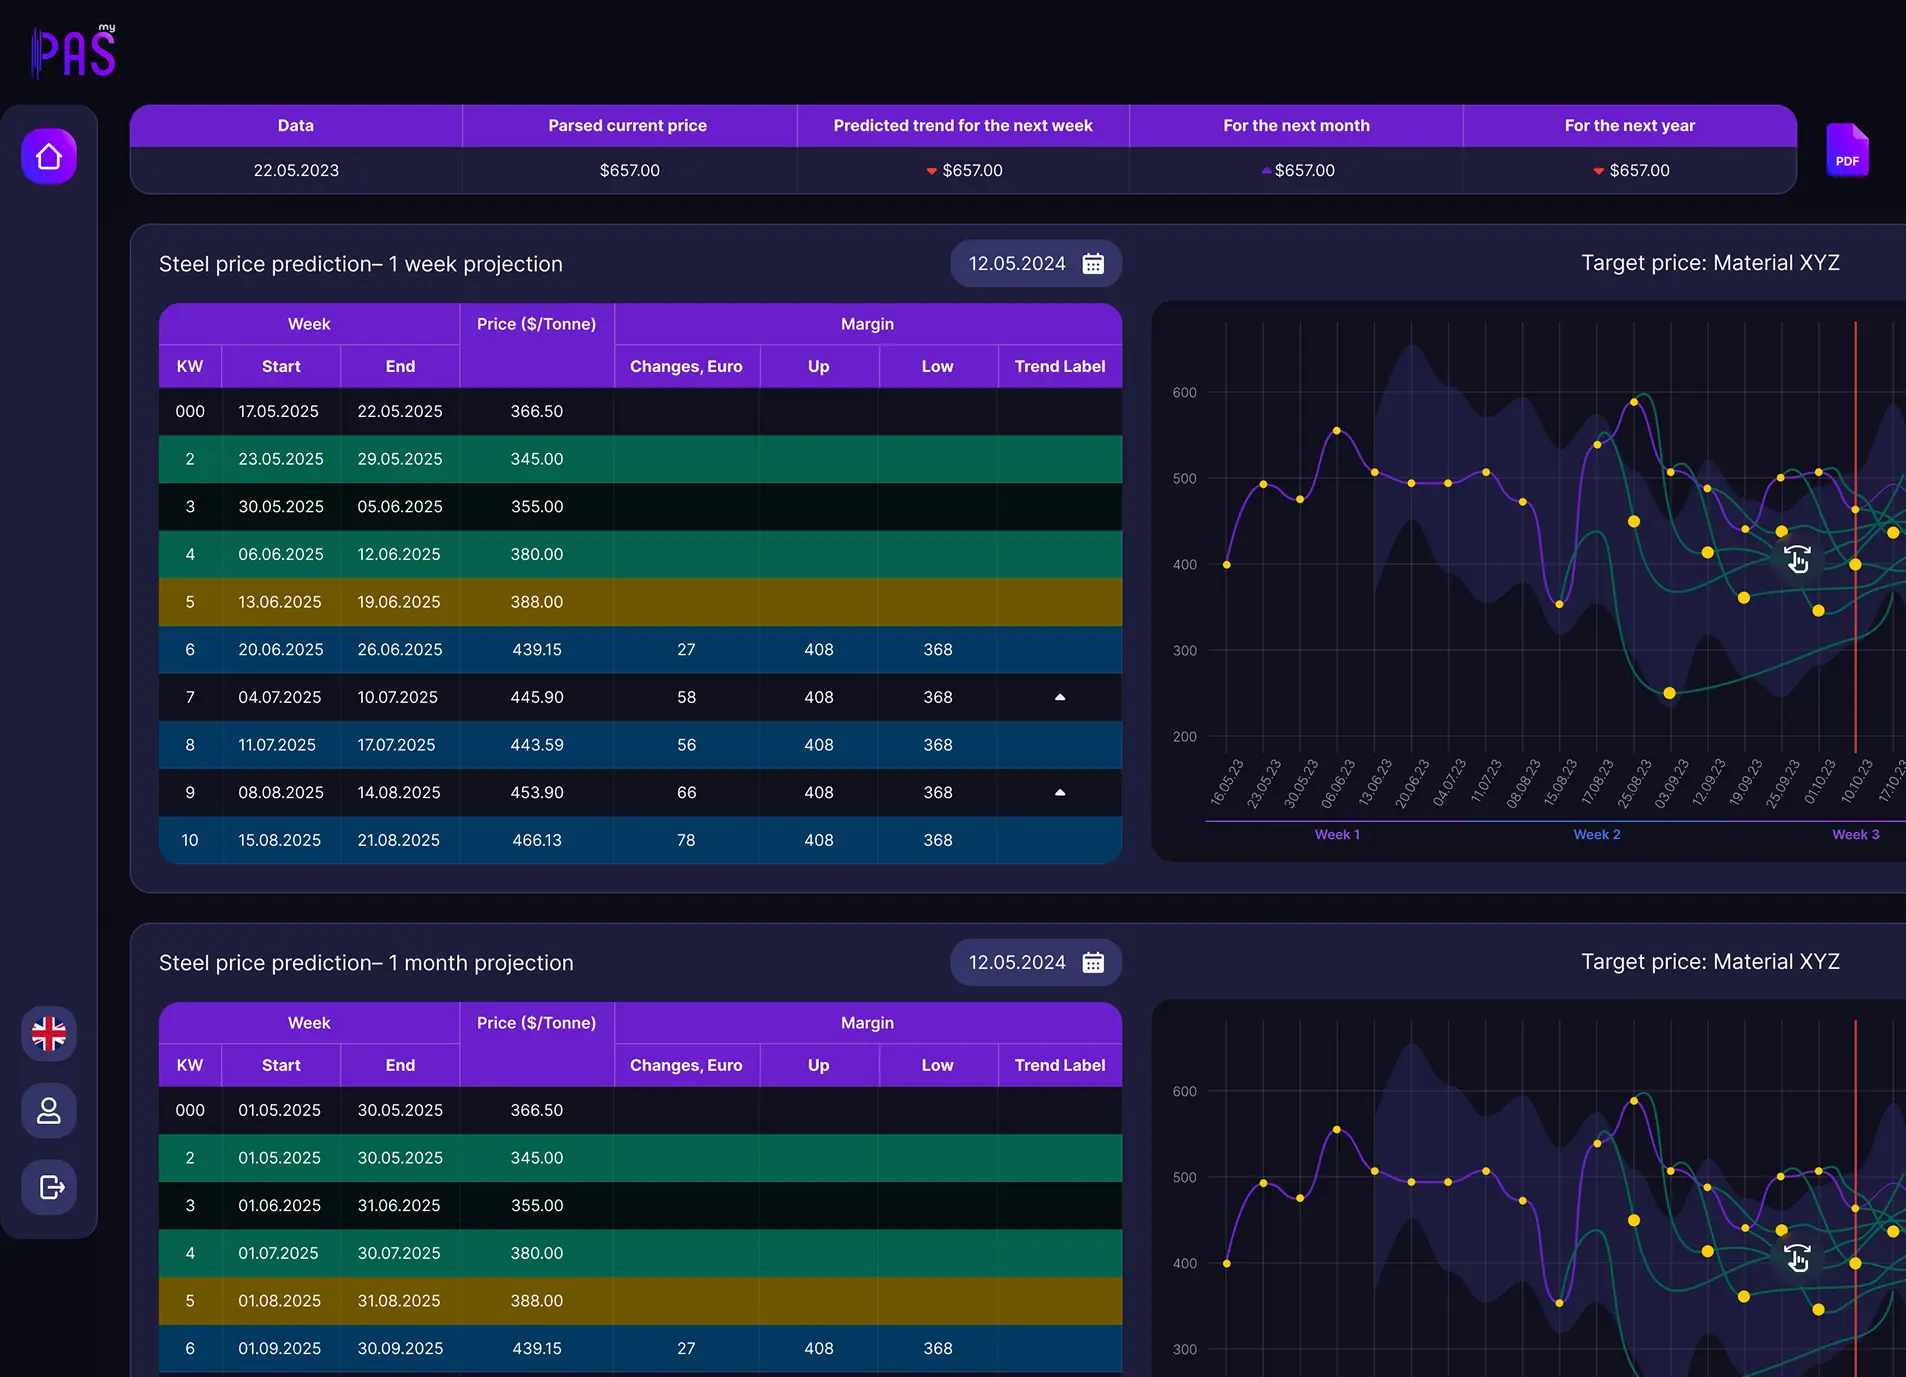Click weekly table 'Trend Label' column header
Image resolution: width=1906 pixels, height=1377 pixels.
(x=1060, y=367)
